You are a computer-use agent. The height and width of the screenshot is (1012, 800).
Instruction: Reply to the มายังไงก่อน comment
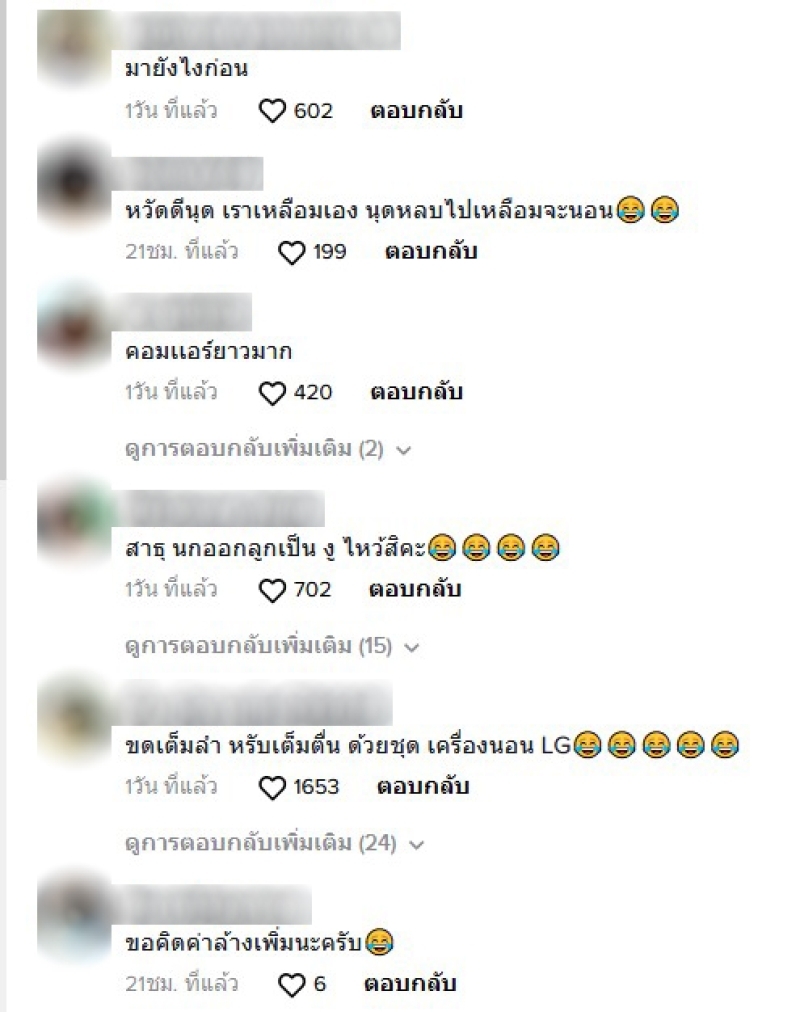point(416,111)
